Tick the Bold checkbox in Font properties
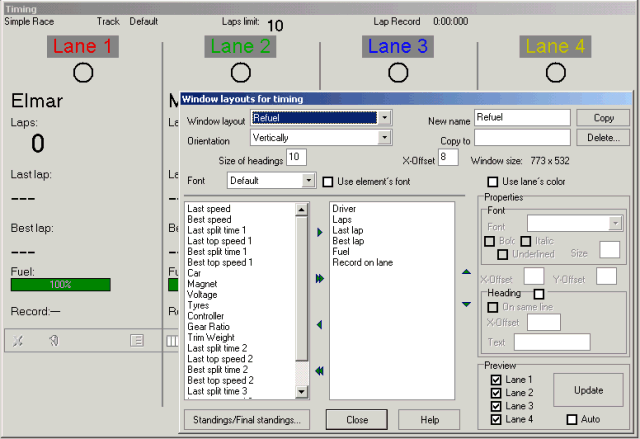This screenshot has width=640, height=439. click(489, 241)
